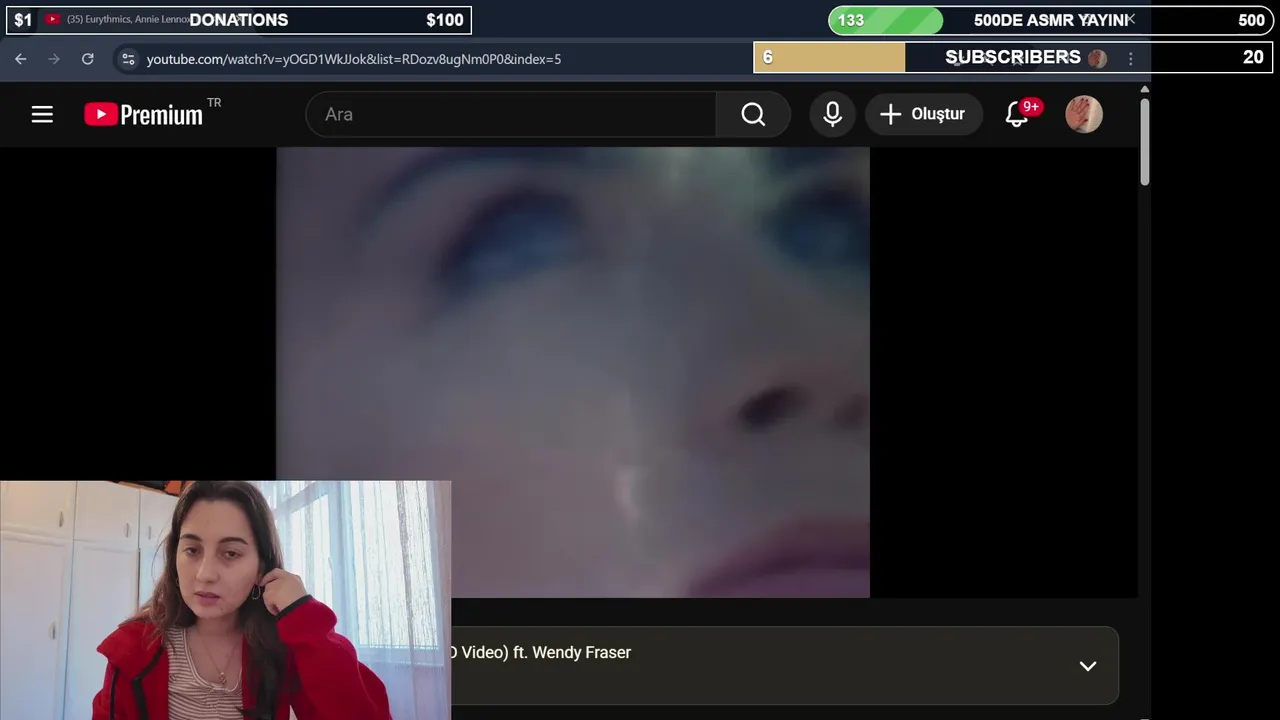Screen dimensions: 1280x720
Task: Open the browser three-dot menu
Action: 1131,59
